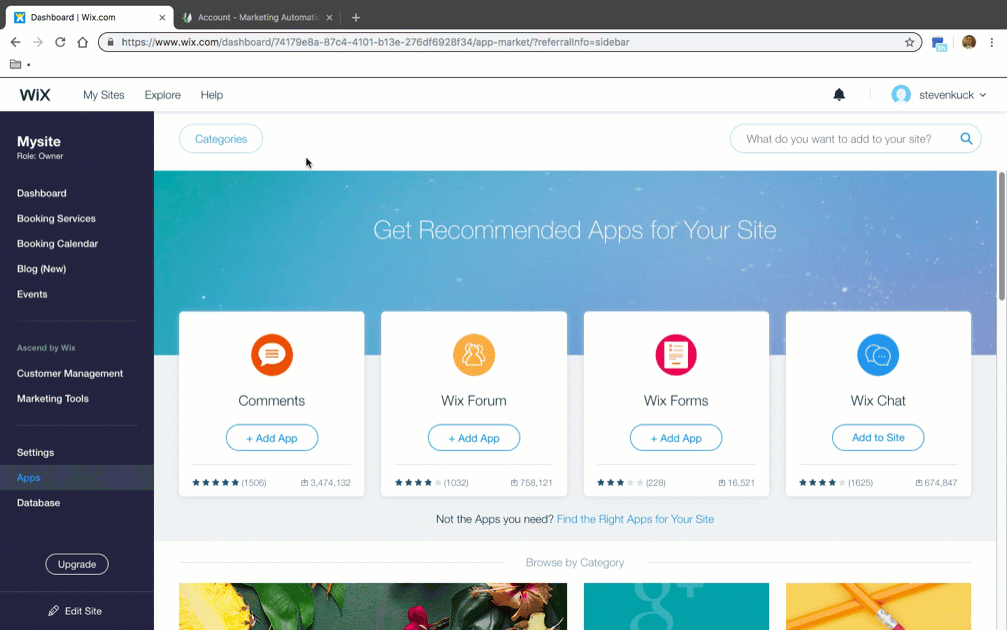This screenshot has width=1007, height=630.
Task: Click the page vertical scrollbar
Action: click(1001, 235)
